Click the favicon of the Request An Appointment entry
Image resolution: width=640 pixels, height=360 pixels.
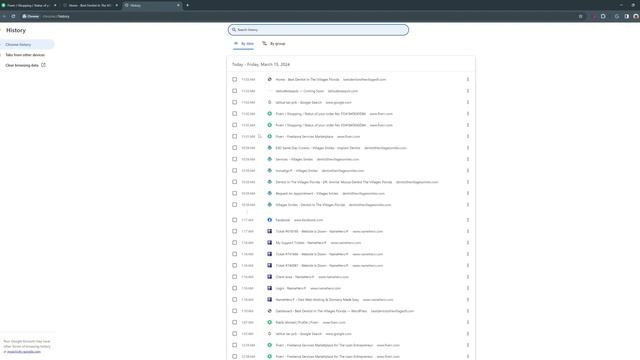269,193
